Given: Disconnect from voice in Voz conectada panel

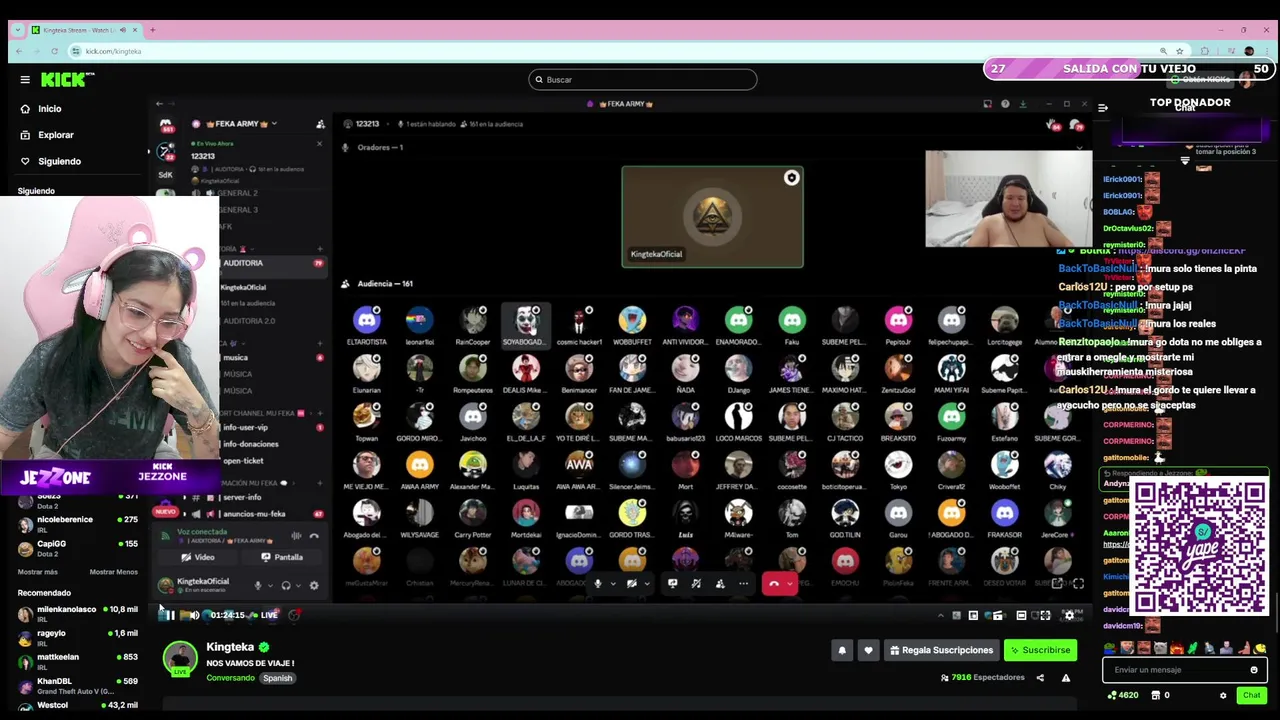Looking at the screenshot, I should (x=314, y=536).
